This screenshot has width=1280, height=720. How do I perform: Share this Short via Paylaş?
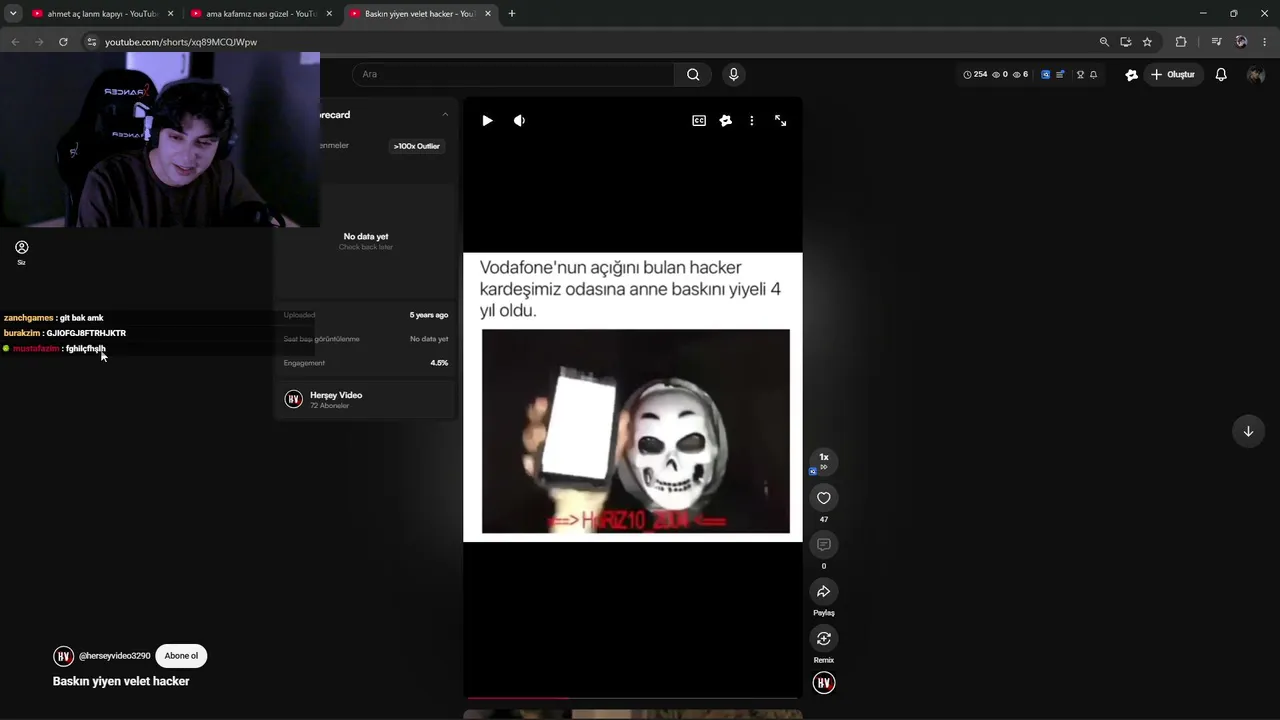pos(824,592)
